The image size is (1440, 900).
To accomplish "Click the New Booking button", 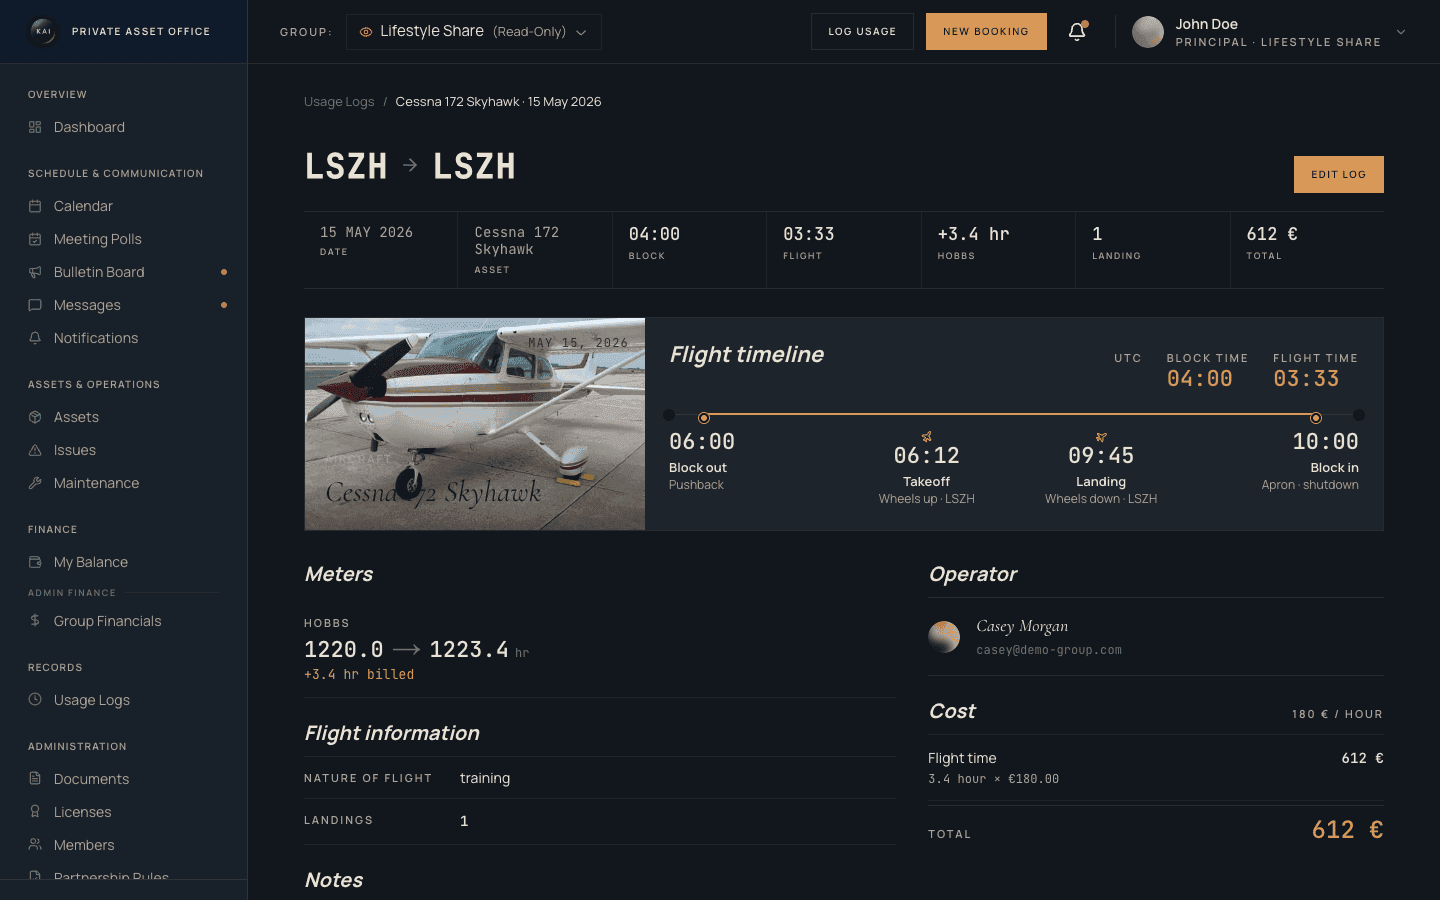I will (x=986, y=31).
